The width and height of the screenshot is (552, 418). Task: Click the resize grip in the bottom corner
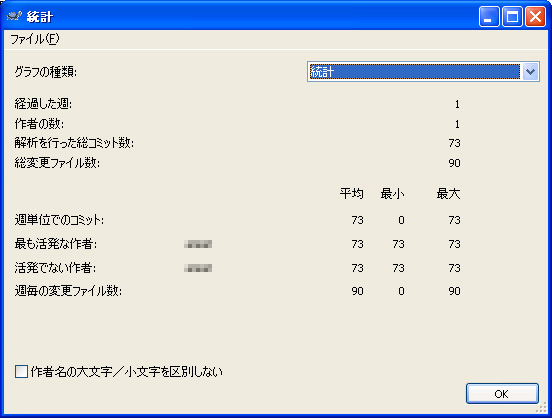pyautogui.click(x=541, y=408)
